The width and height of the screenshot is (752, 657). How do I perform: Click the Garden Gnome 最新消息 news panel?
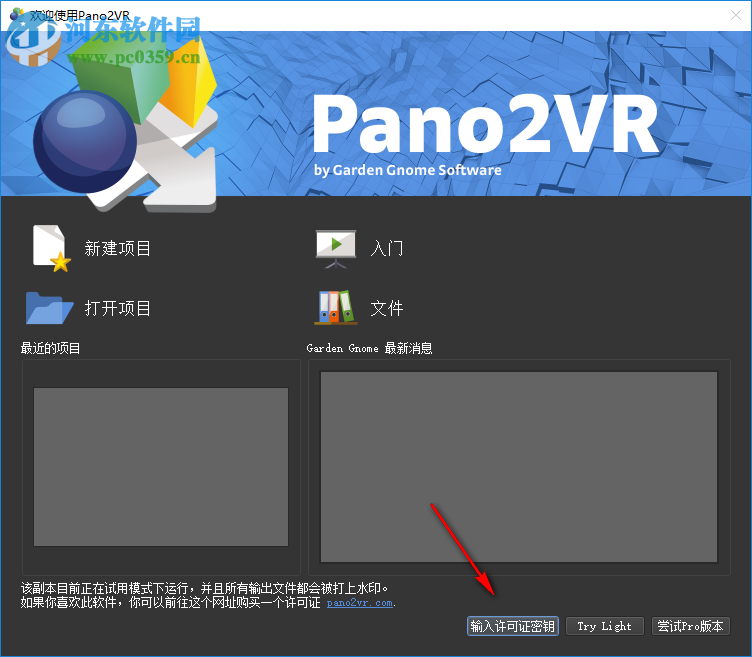pyautogui.click(x=519, y=467)
